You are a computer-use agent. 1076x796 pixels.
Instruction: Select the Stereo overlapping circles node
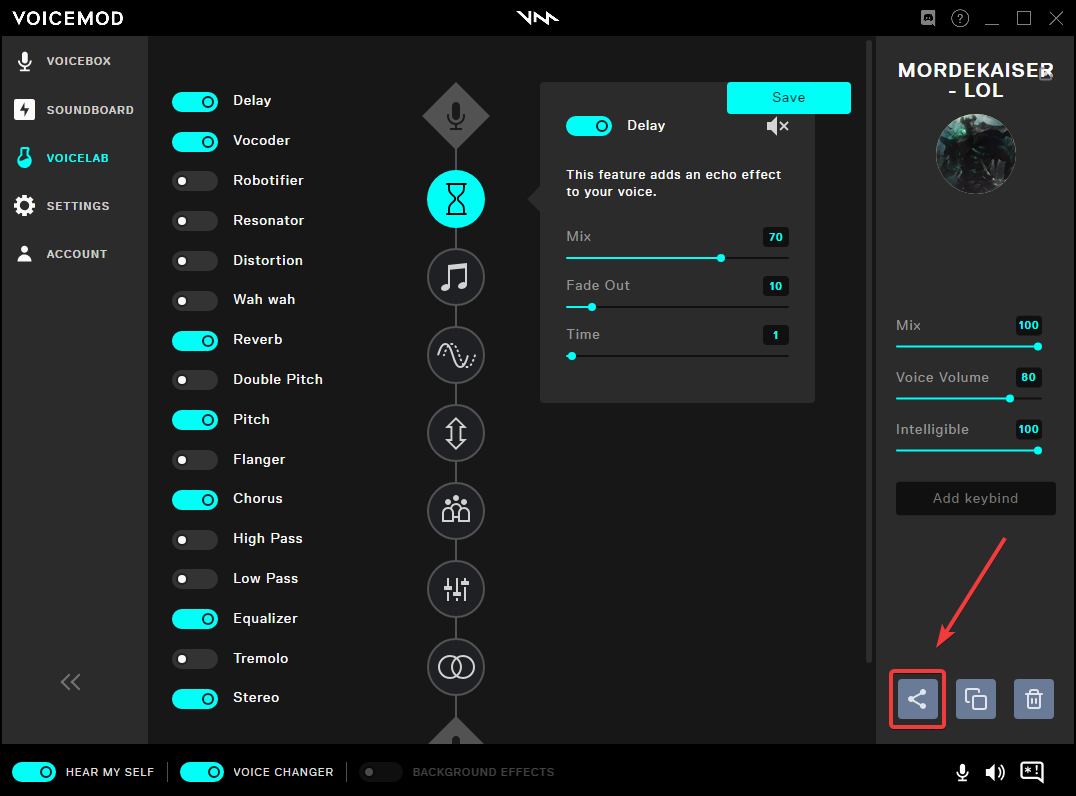(x=456, y=666)
